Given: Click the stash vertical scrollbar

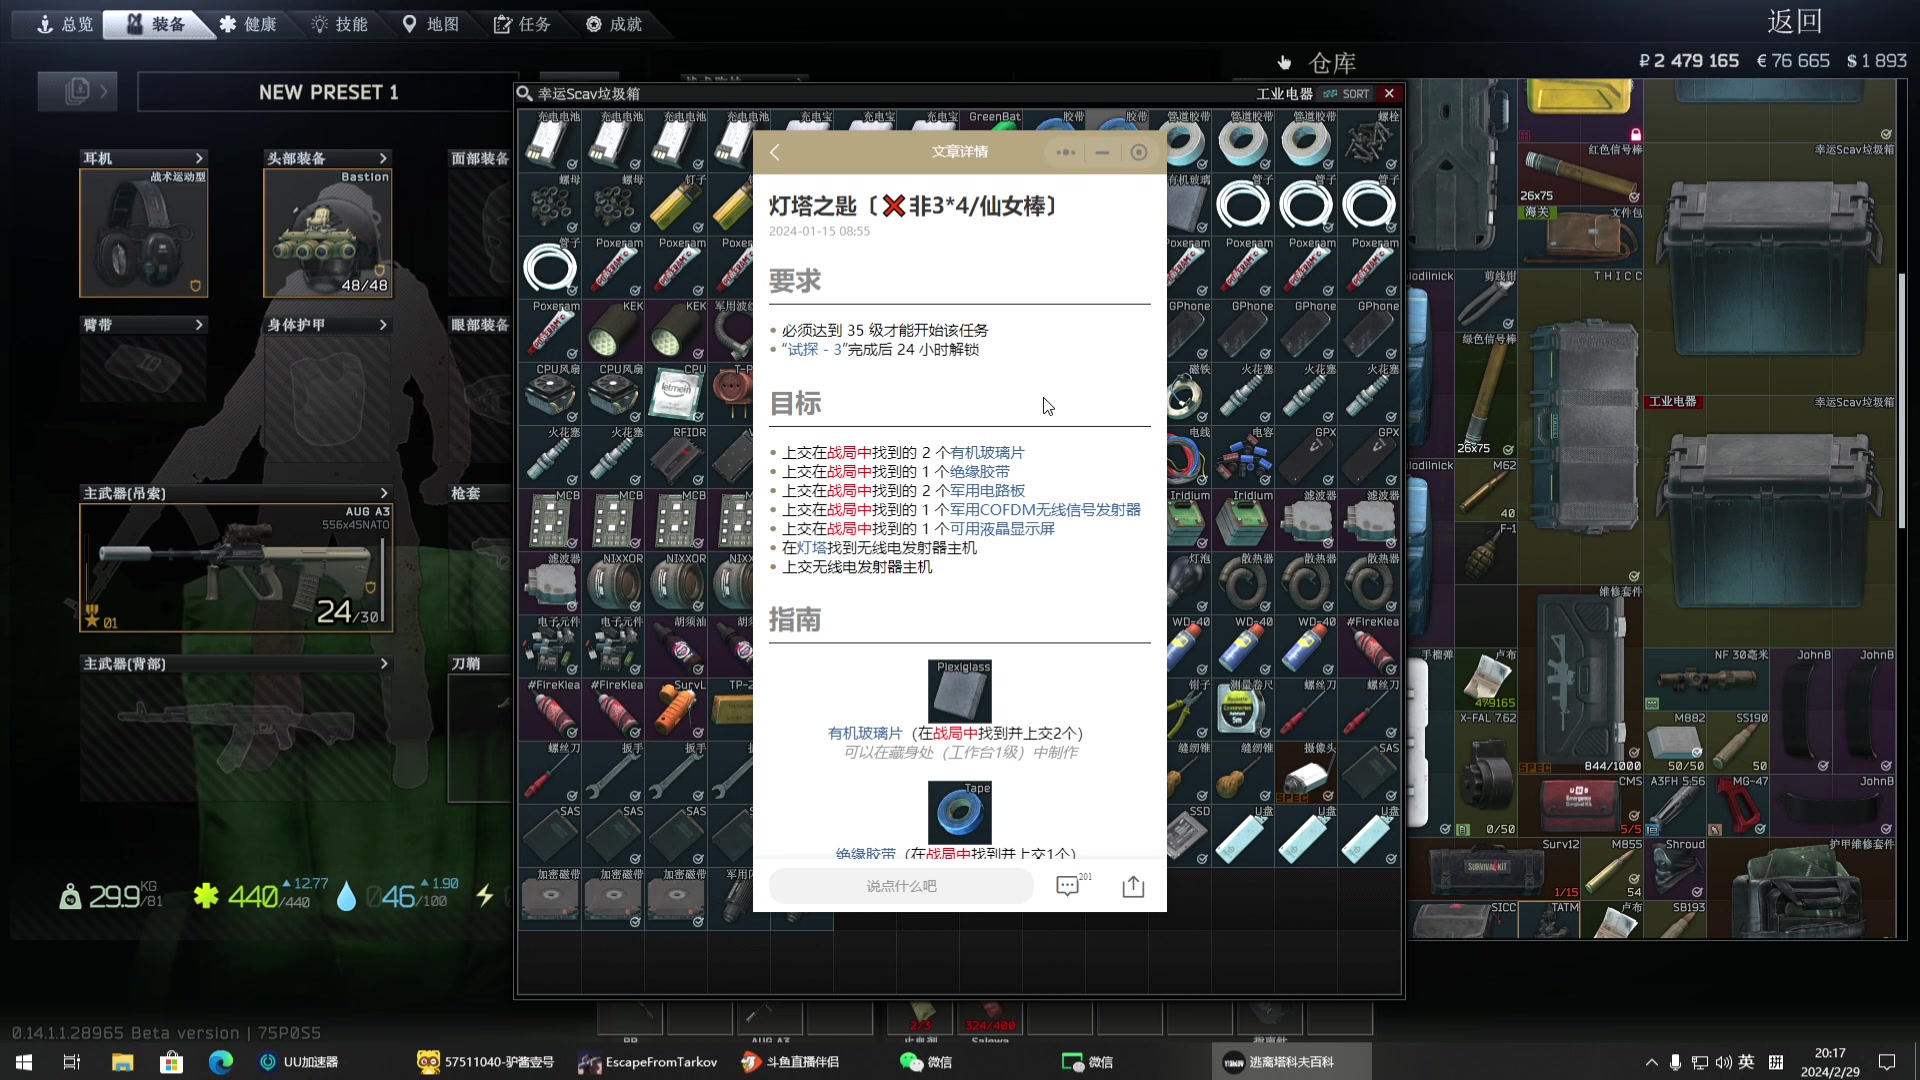Looking at the screenshot, I should point(1902,400).
